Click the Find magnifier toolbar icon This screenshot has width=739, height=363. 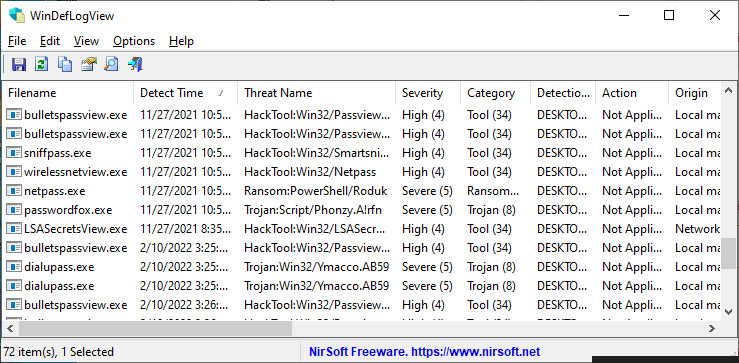[x=111, y=65]
